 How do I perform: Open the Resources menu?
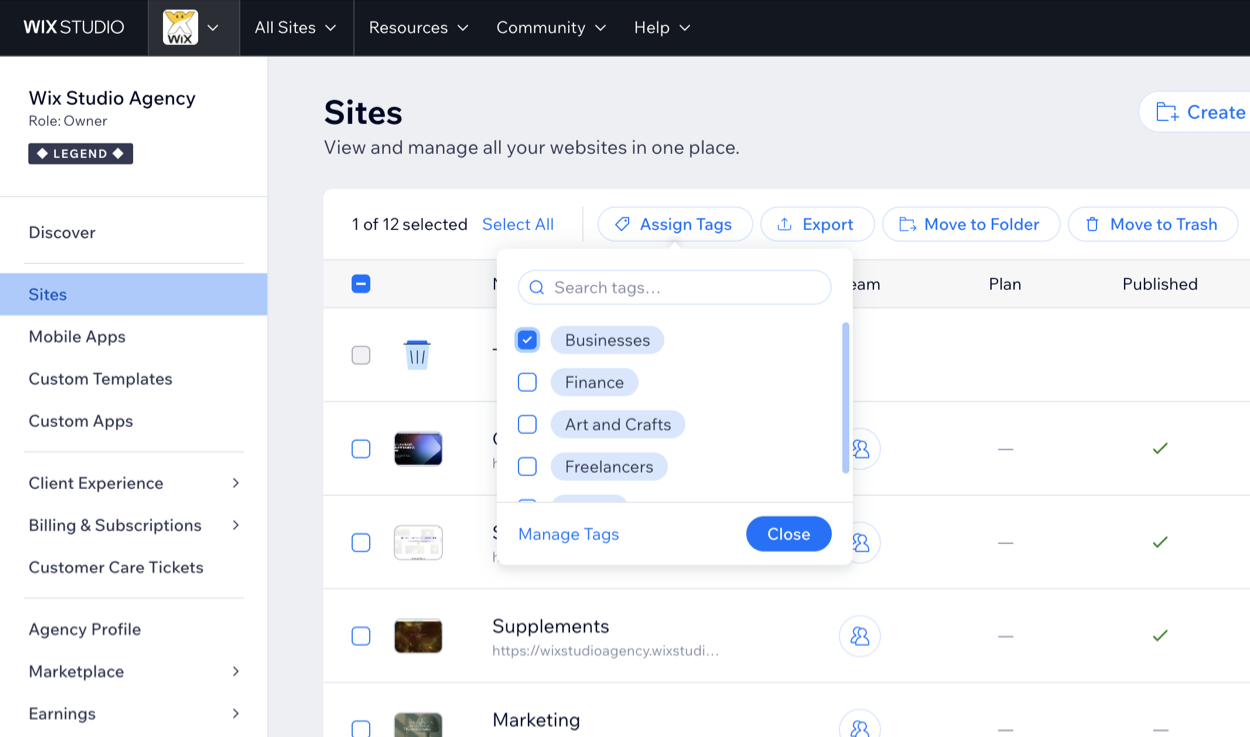pyautogui.click(x=418, y=27)
